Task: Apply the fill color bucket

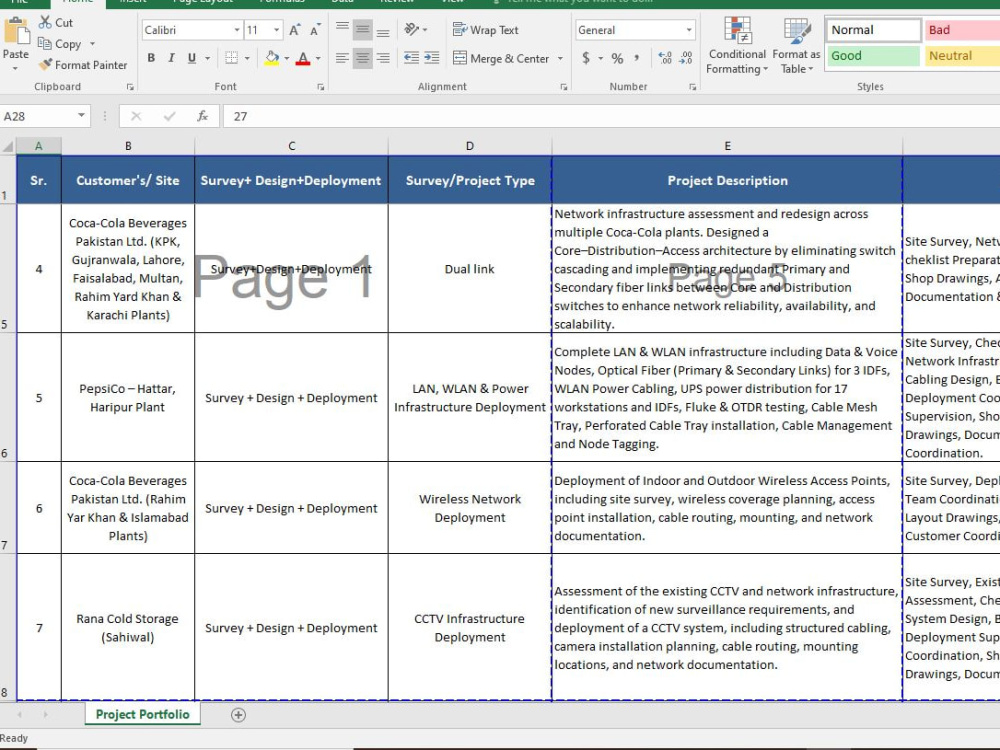Action: click(x=272, y=58)
